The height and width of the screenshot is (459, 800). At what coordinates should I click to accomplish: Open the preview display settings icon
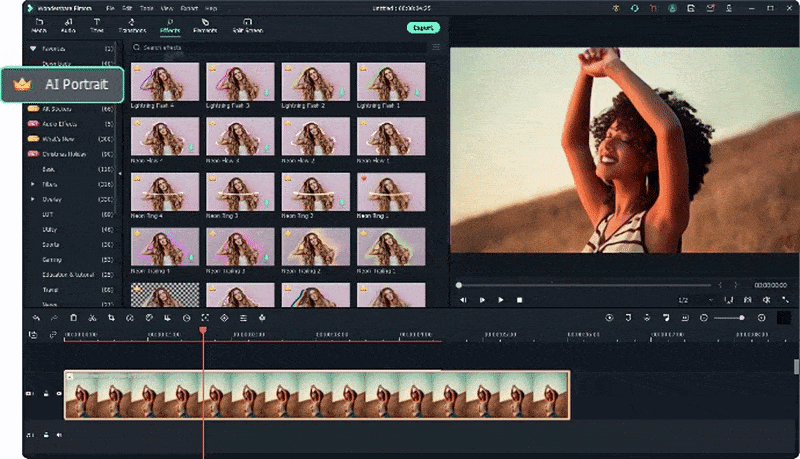(729, 300)
